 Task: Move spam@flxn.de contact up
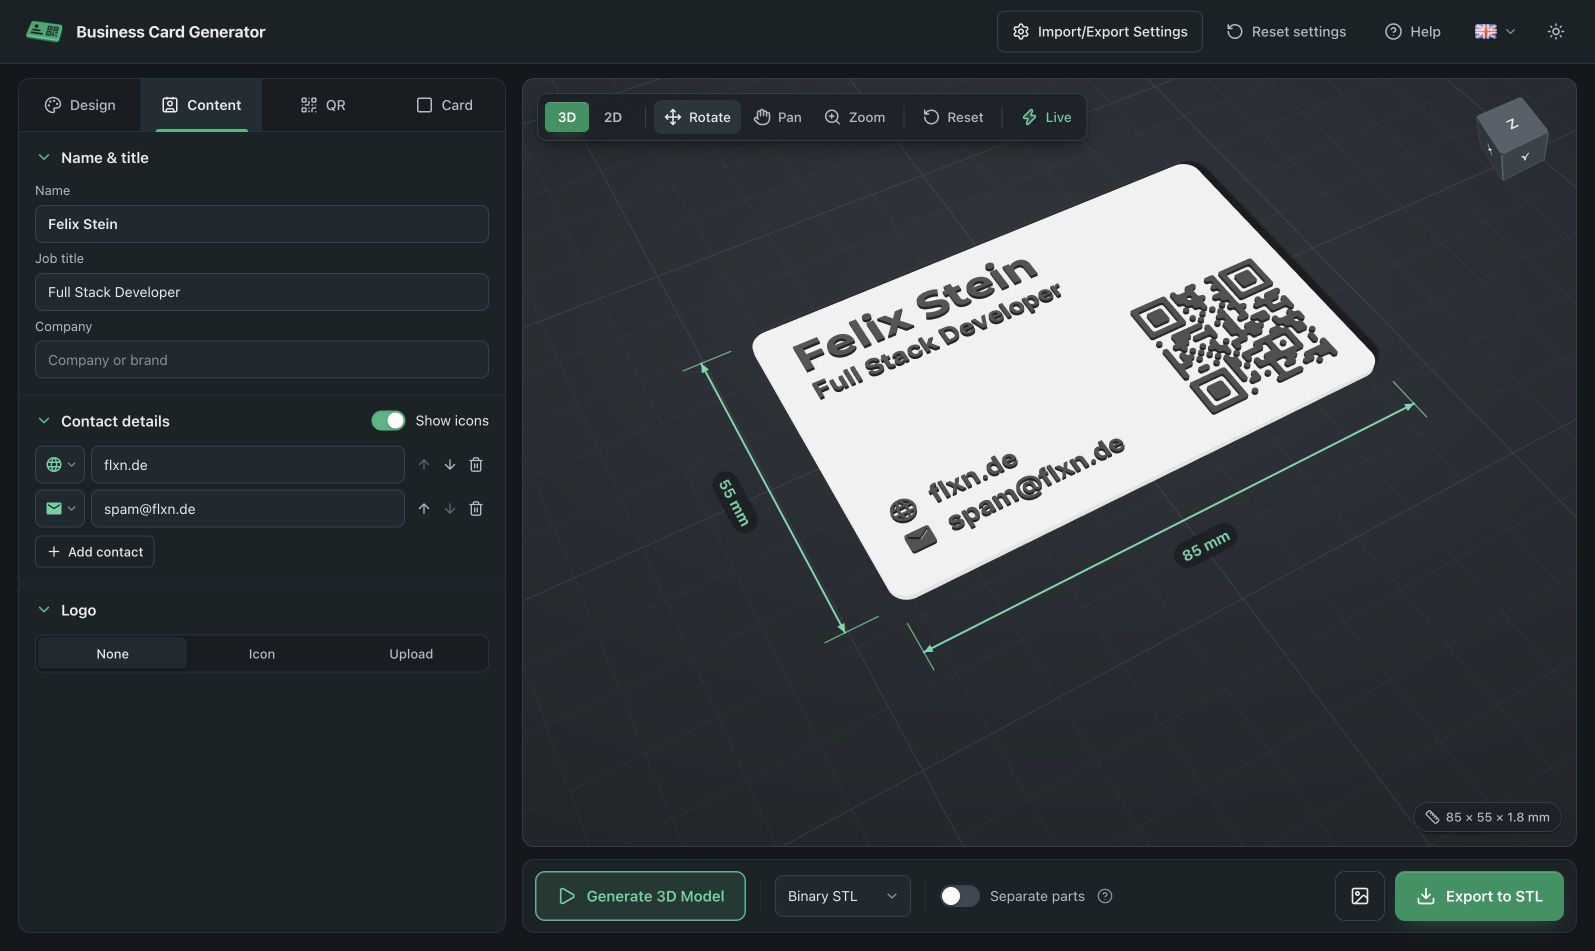click(424, 509)
